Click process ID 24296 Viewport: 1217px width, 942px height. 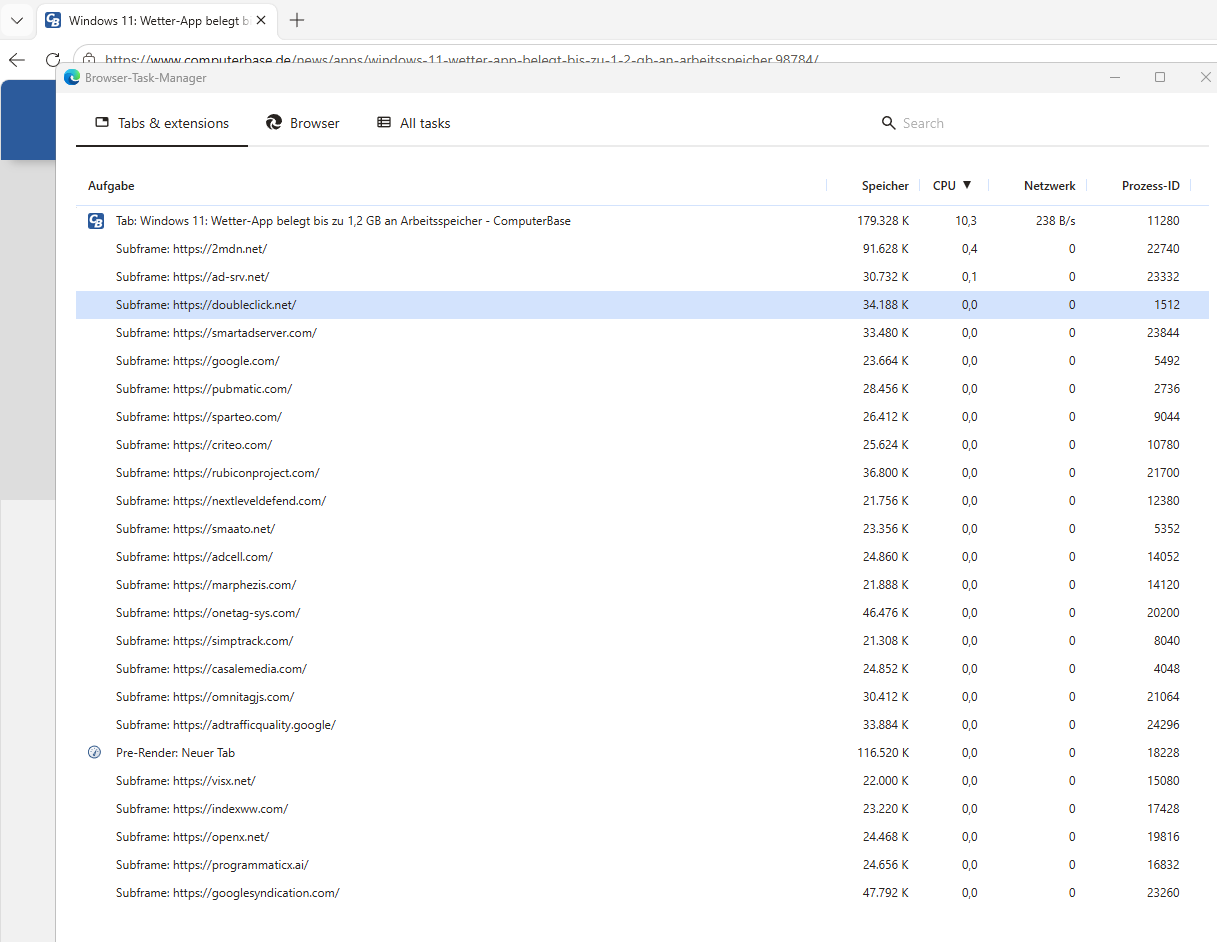(x=1163, y=725)
